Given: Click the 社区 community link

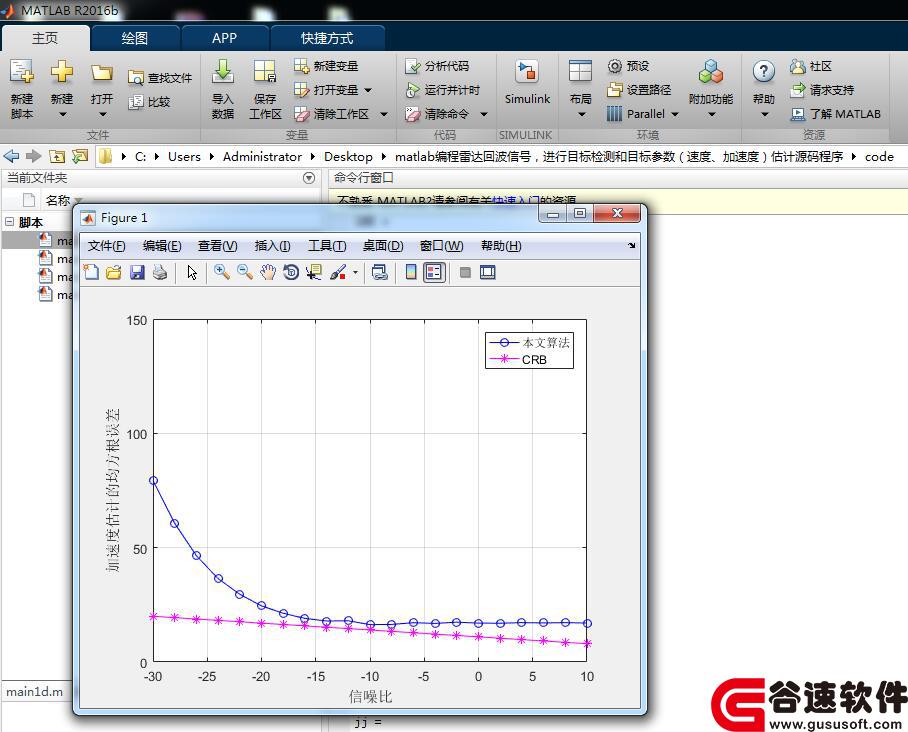Looking at the screenshot, I should point(811,66).
